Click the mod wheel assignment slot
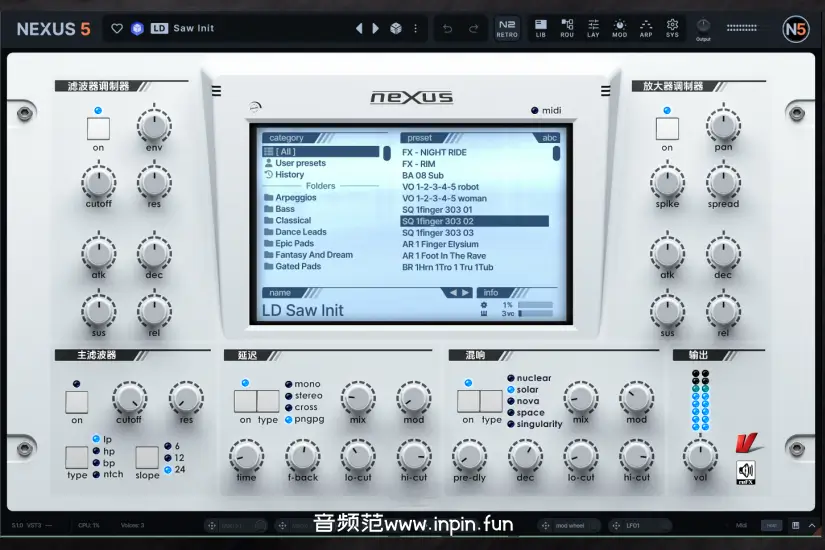 [570, 525]
